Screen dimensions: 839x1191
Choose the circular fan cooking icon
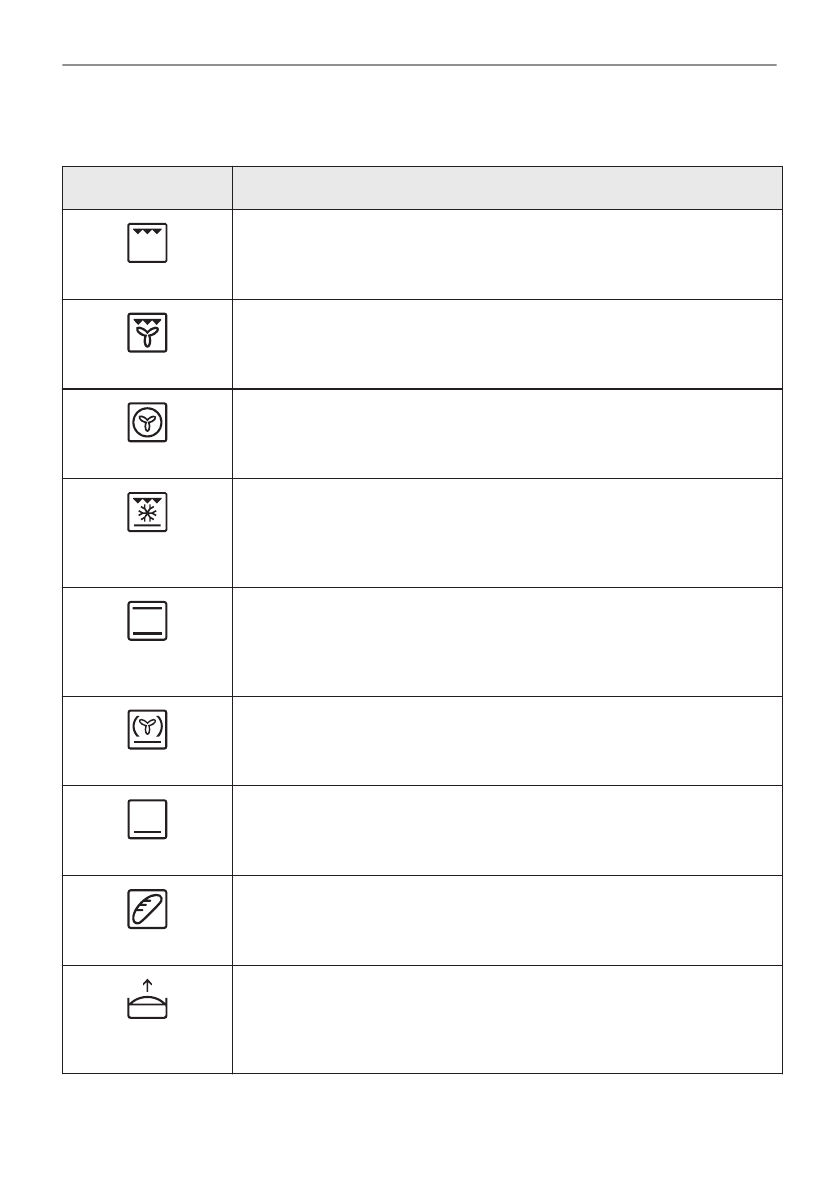coord(147,424)
